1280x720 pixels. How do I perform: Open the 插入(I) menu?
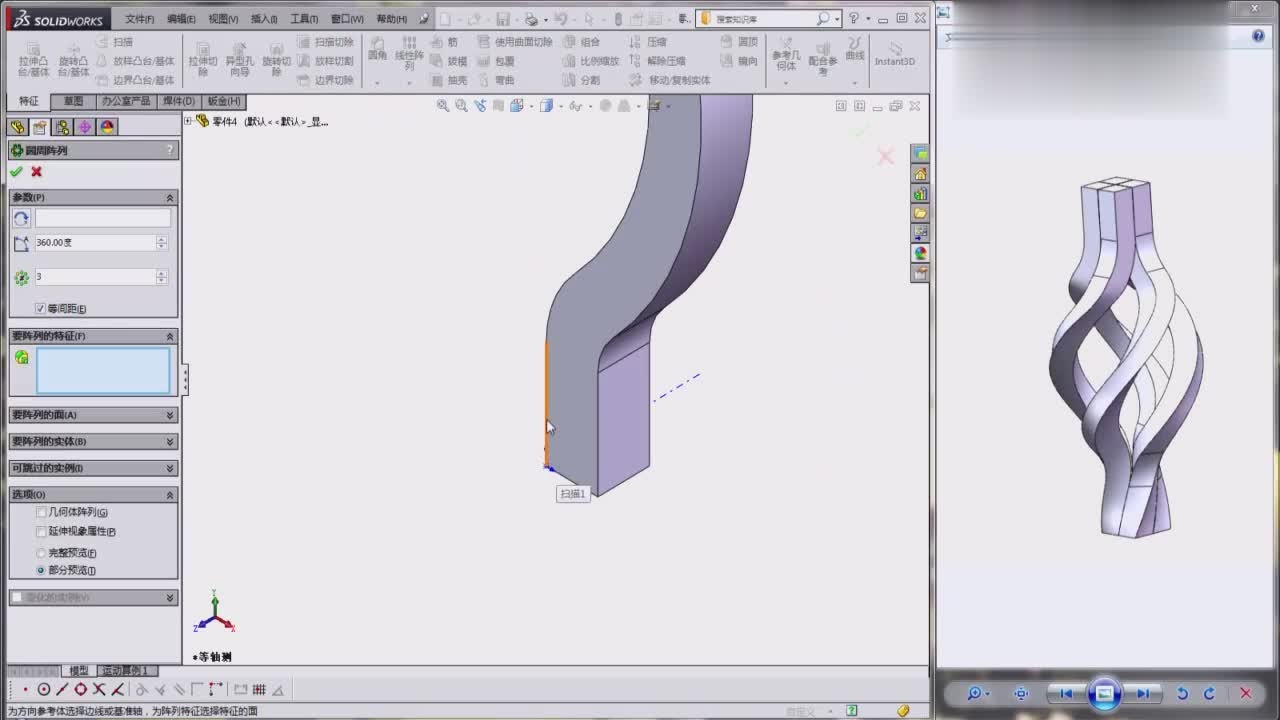[x=264, y=19]
